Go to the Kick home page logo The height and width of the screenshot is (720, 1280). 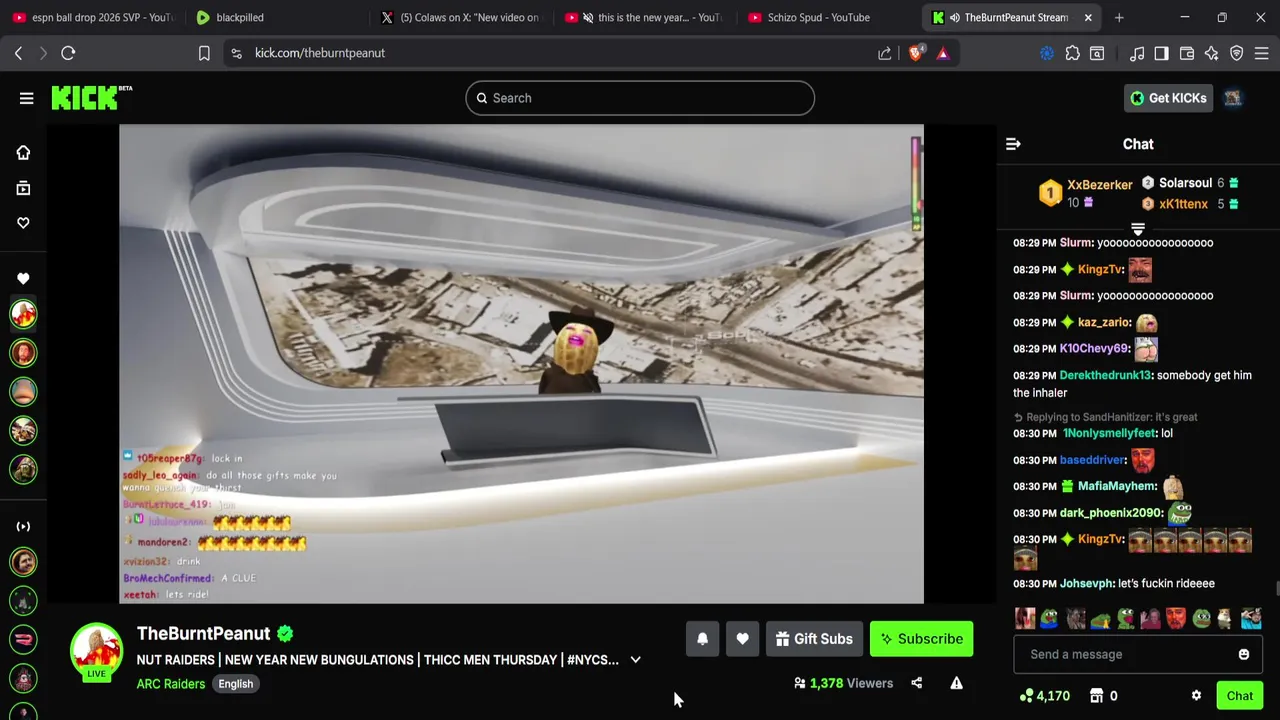click(x=91, y=97)
